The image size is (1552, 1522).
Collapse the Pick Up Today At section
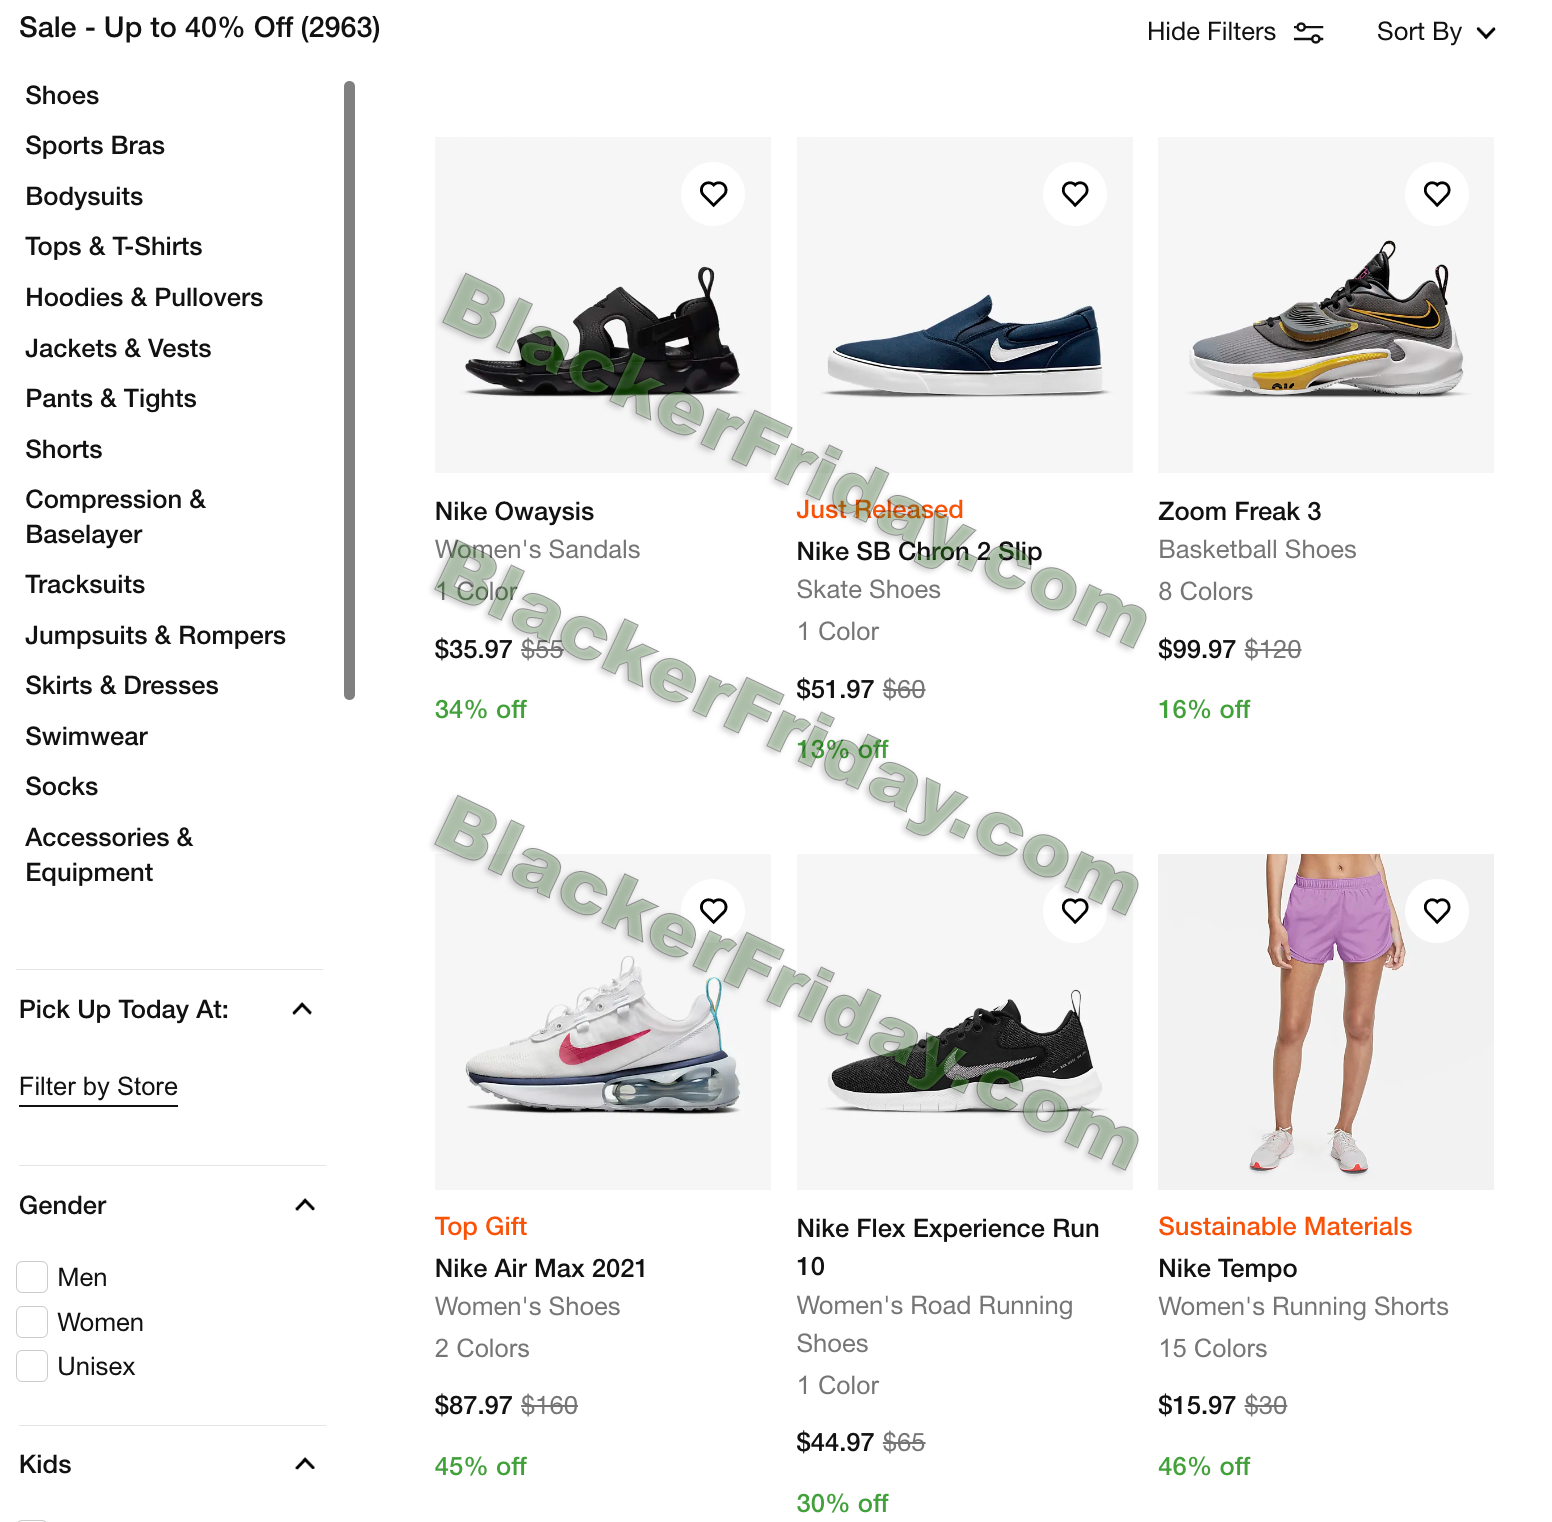302,1009
